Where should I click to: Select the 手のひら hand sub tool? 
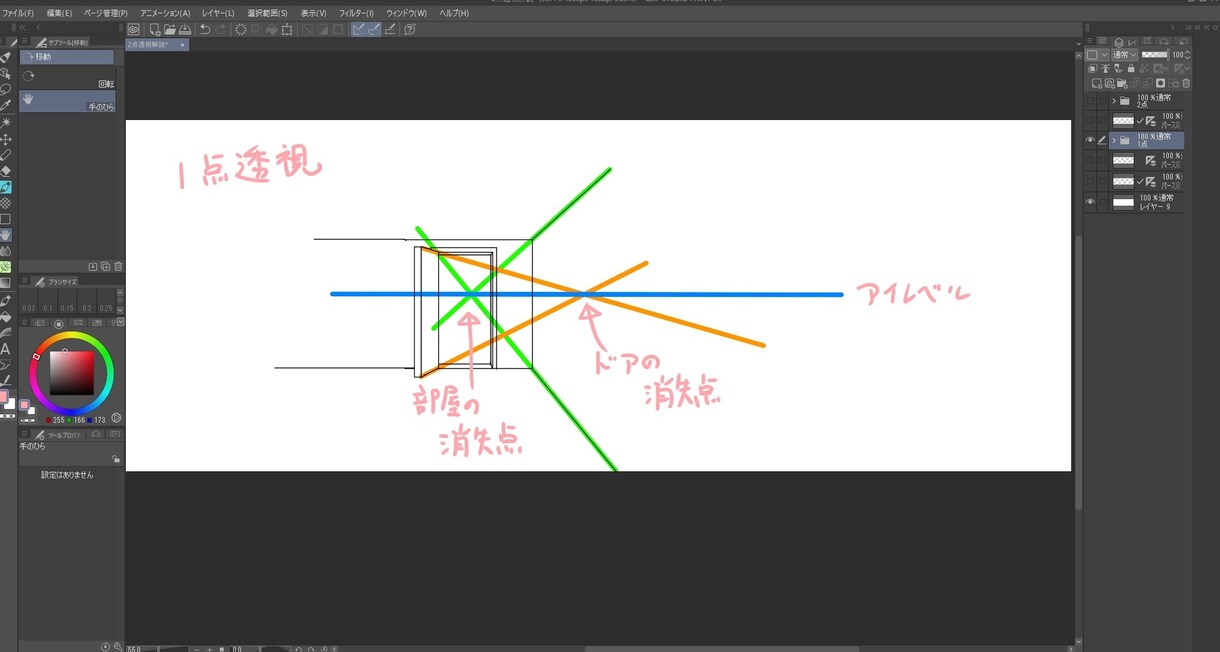pos(67,101)
